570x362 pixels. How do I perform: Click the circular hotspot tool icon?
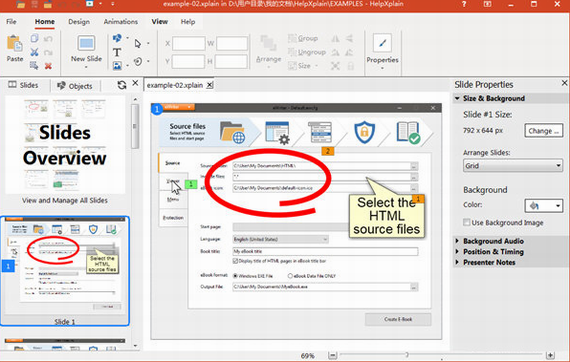(138, 61)
